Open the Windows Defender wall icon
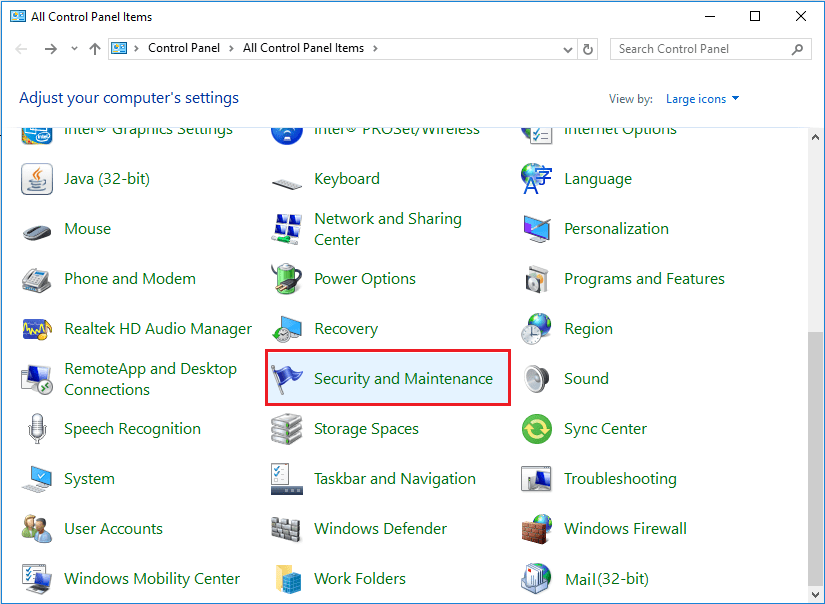 286,529
